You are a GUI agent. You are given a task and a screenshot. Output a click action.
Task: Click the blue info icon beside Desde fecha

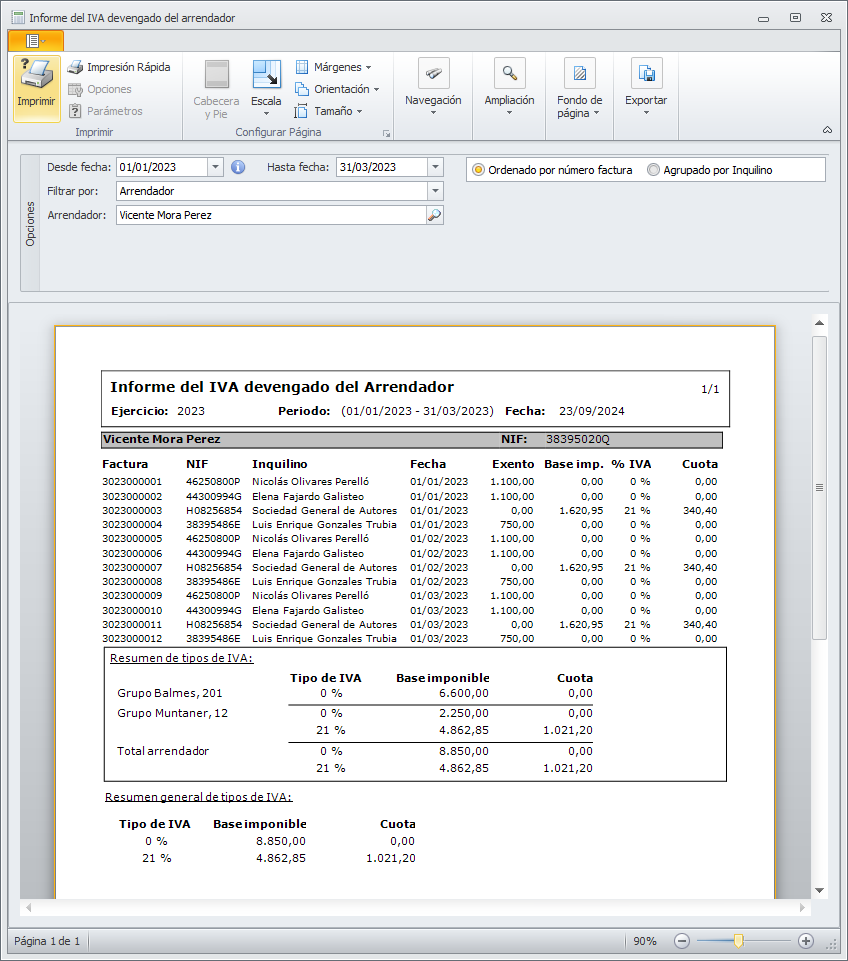coord(238,167)
